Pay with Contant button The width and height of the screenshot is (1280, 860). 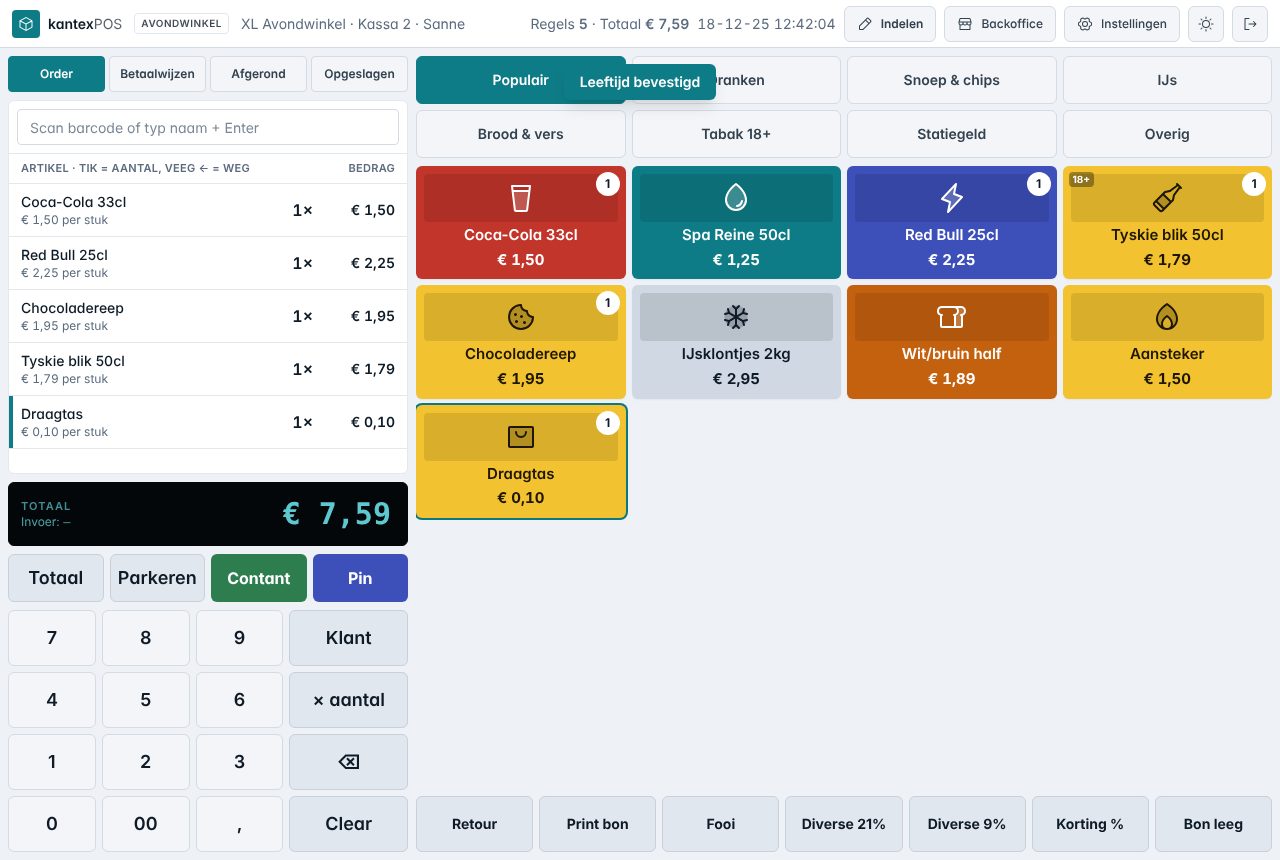pyautogui.click(x=259, y=578)
